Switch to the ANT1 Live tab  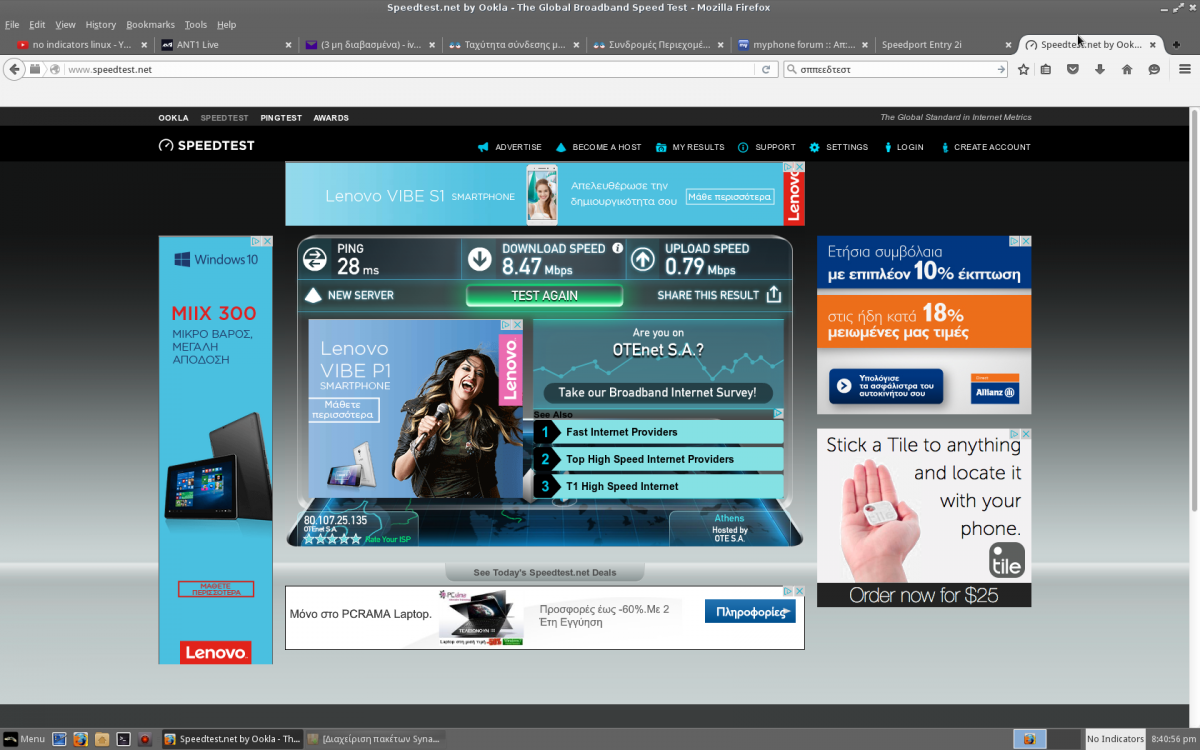tap(225, 44)
